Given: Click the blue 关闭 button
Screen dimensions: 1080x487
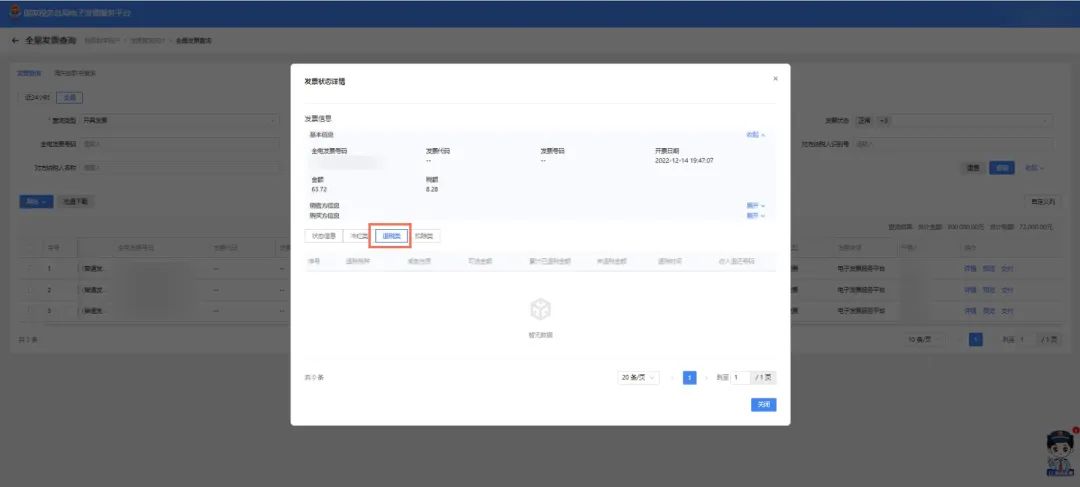Looking at the screenshot, I should [x=763, y=405].
